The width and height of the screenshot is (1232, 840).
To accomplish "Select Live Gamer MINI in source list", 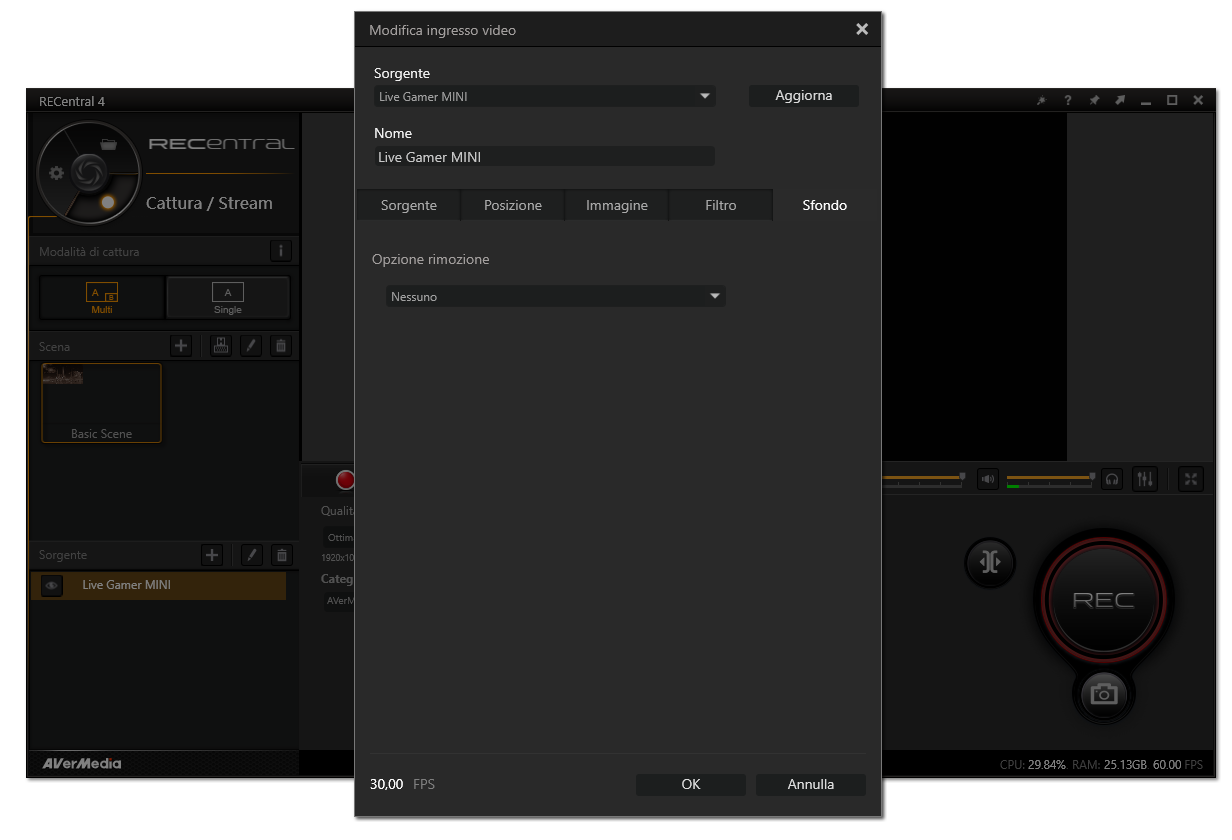I will pyautogui.click(x=160, y=586).
